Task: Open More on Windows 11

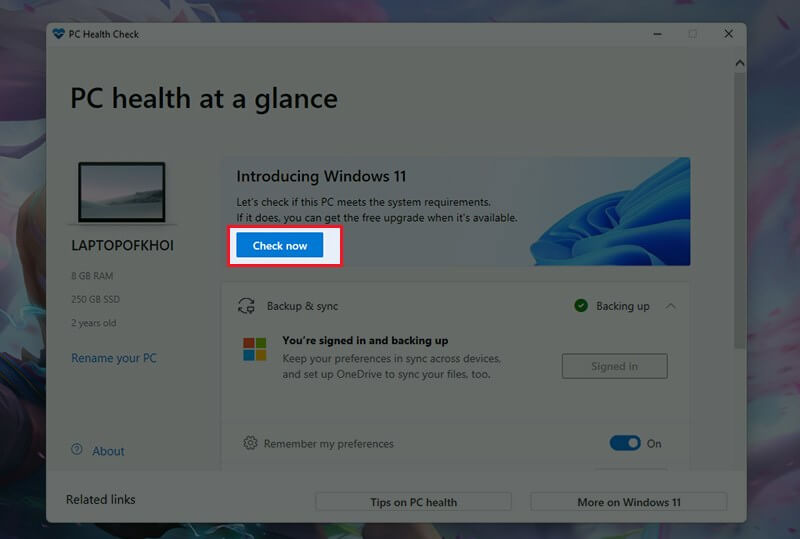Action: pyautogui.click(x=628, y=502)
